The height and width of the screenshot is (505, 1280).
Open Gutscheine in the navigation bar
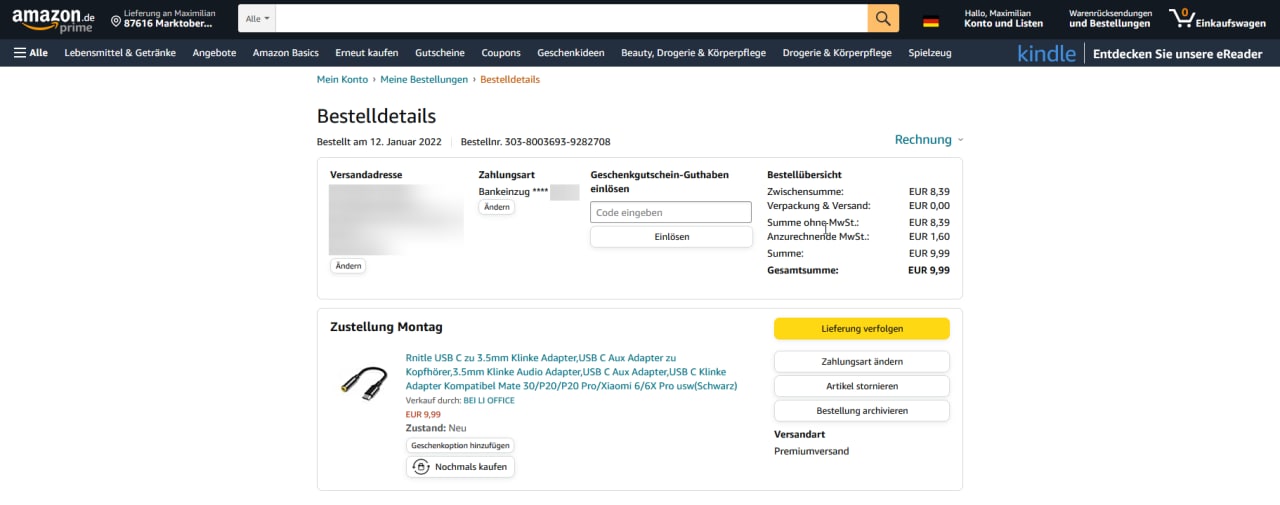pos(440,53)
